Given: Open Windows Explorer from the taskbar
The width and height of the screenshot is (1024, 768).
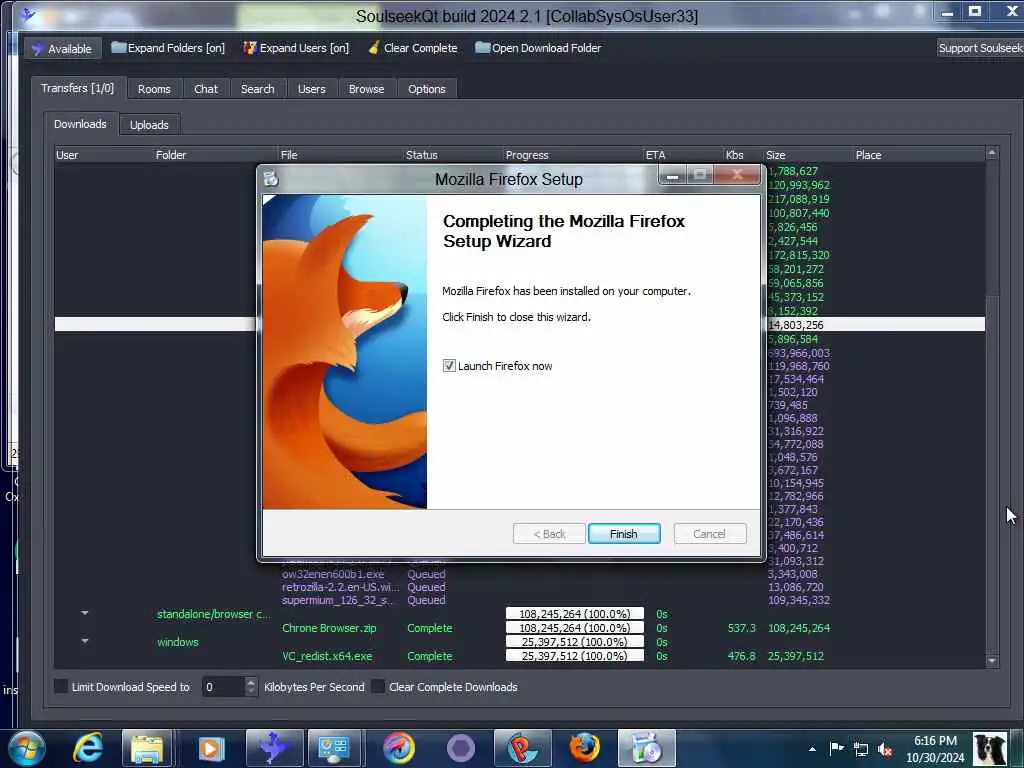Looking at the screenshot, I should click(x=147, y=748).
